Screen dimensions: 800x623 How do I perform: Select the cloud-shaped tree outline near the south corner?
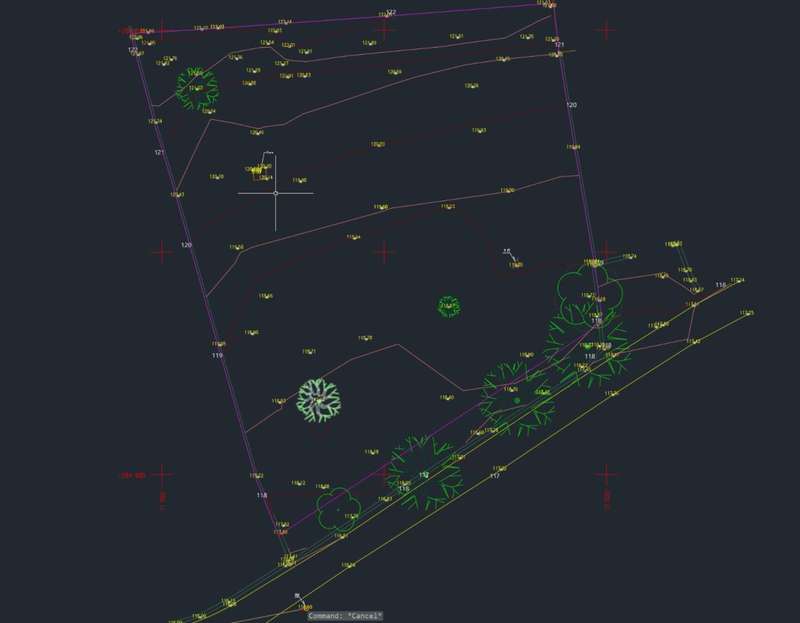(338, 507)
